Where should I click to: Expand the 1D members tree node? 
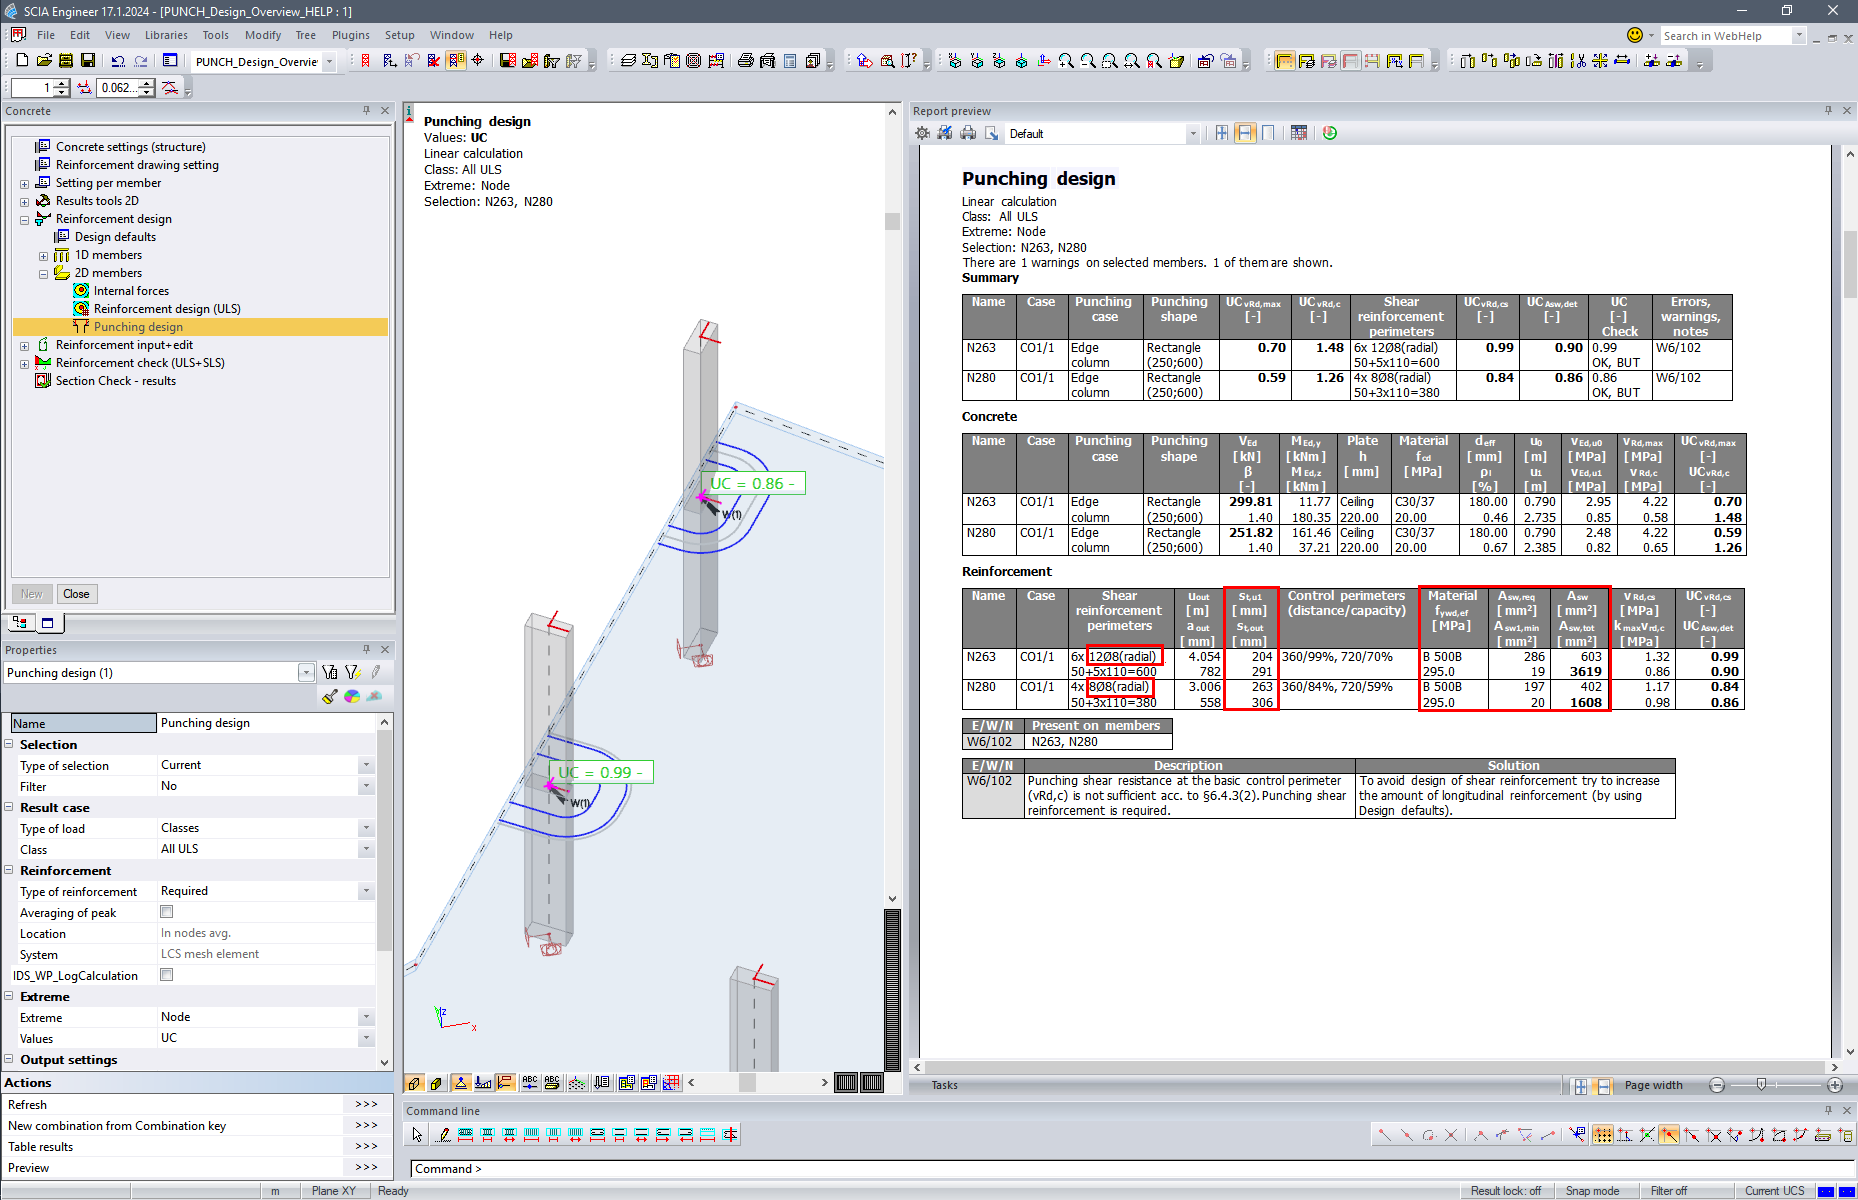44,256
